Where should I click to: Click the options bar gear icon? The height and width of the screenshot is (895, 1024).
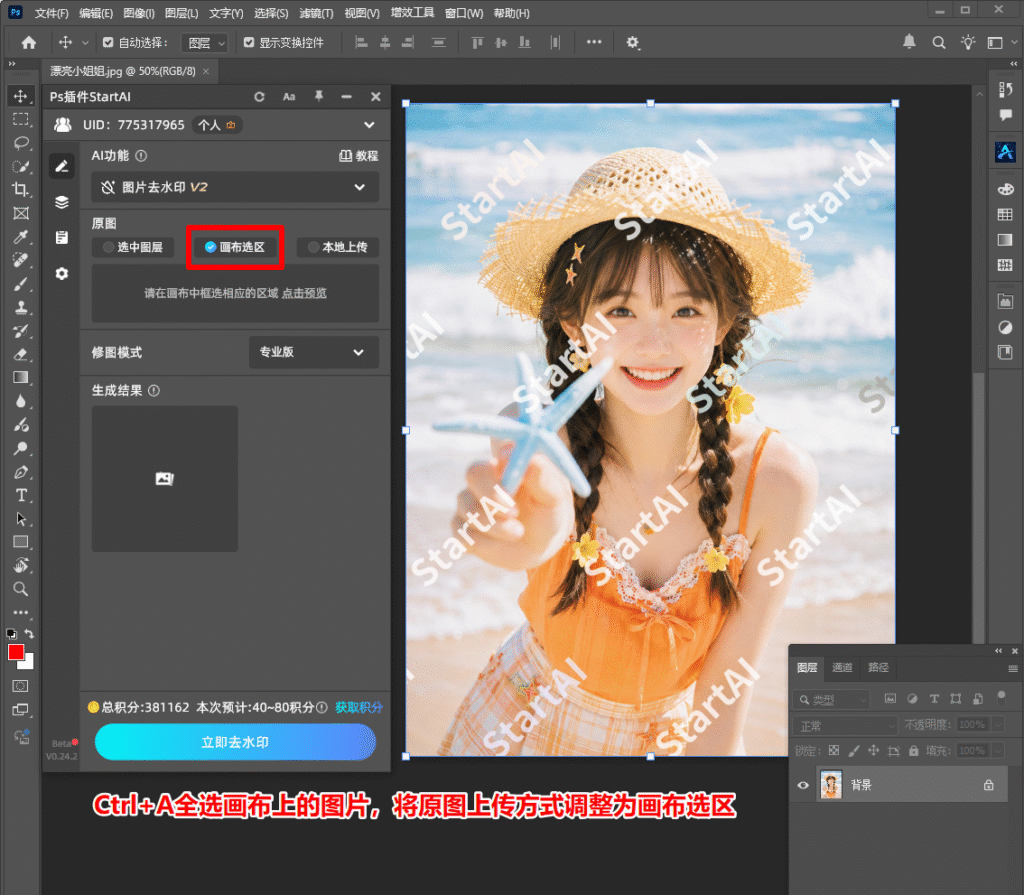point(632,42)
